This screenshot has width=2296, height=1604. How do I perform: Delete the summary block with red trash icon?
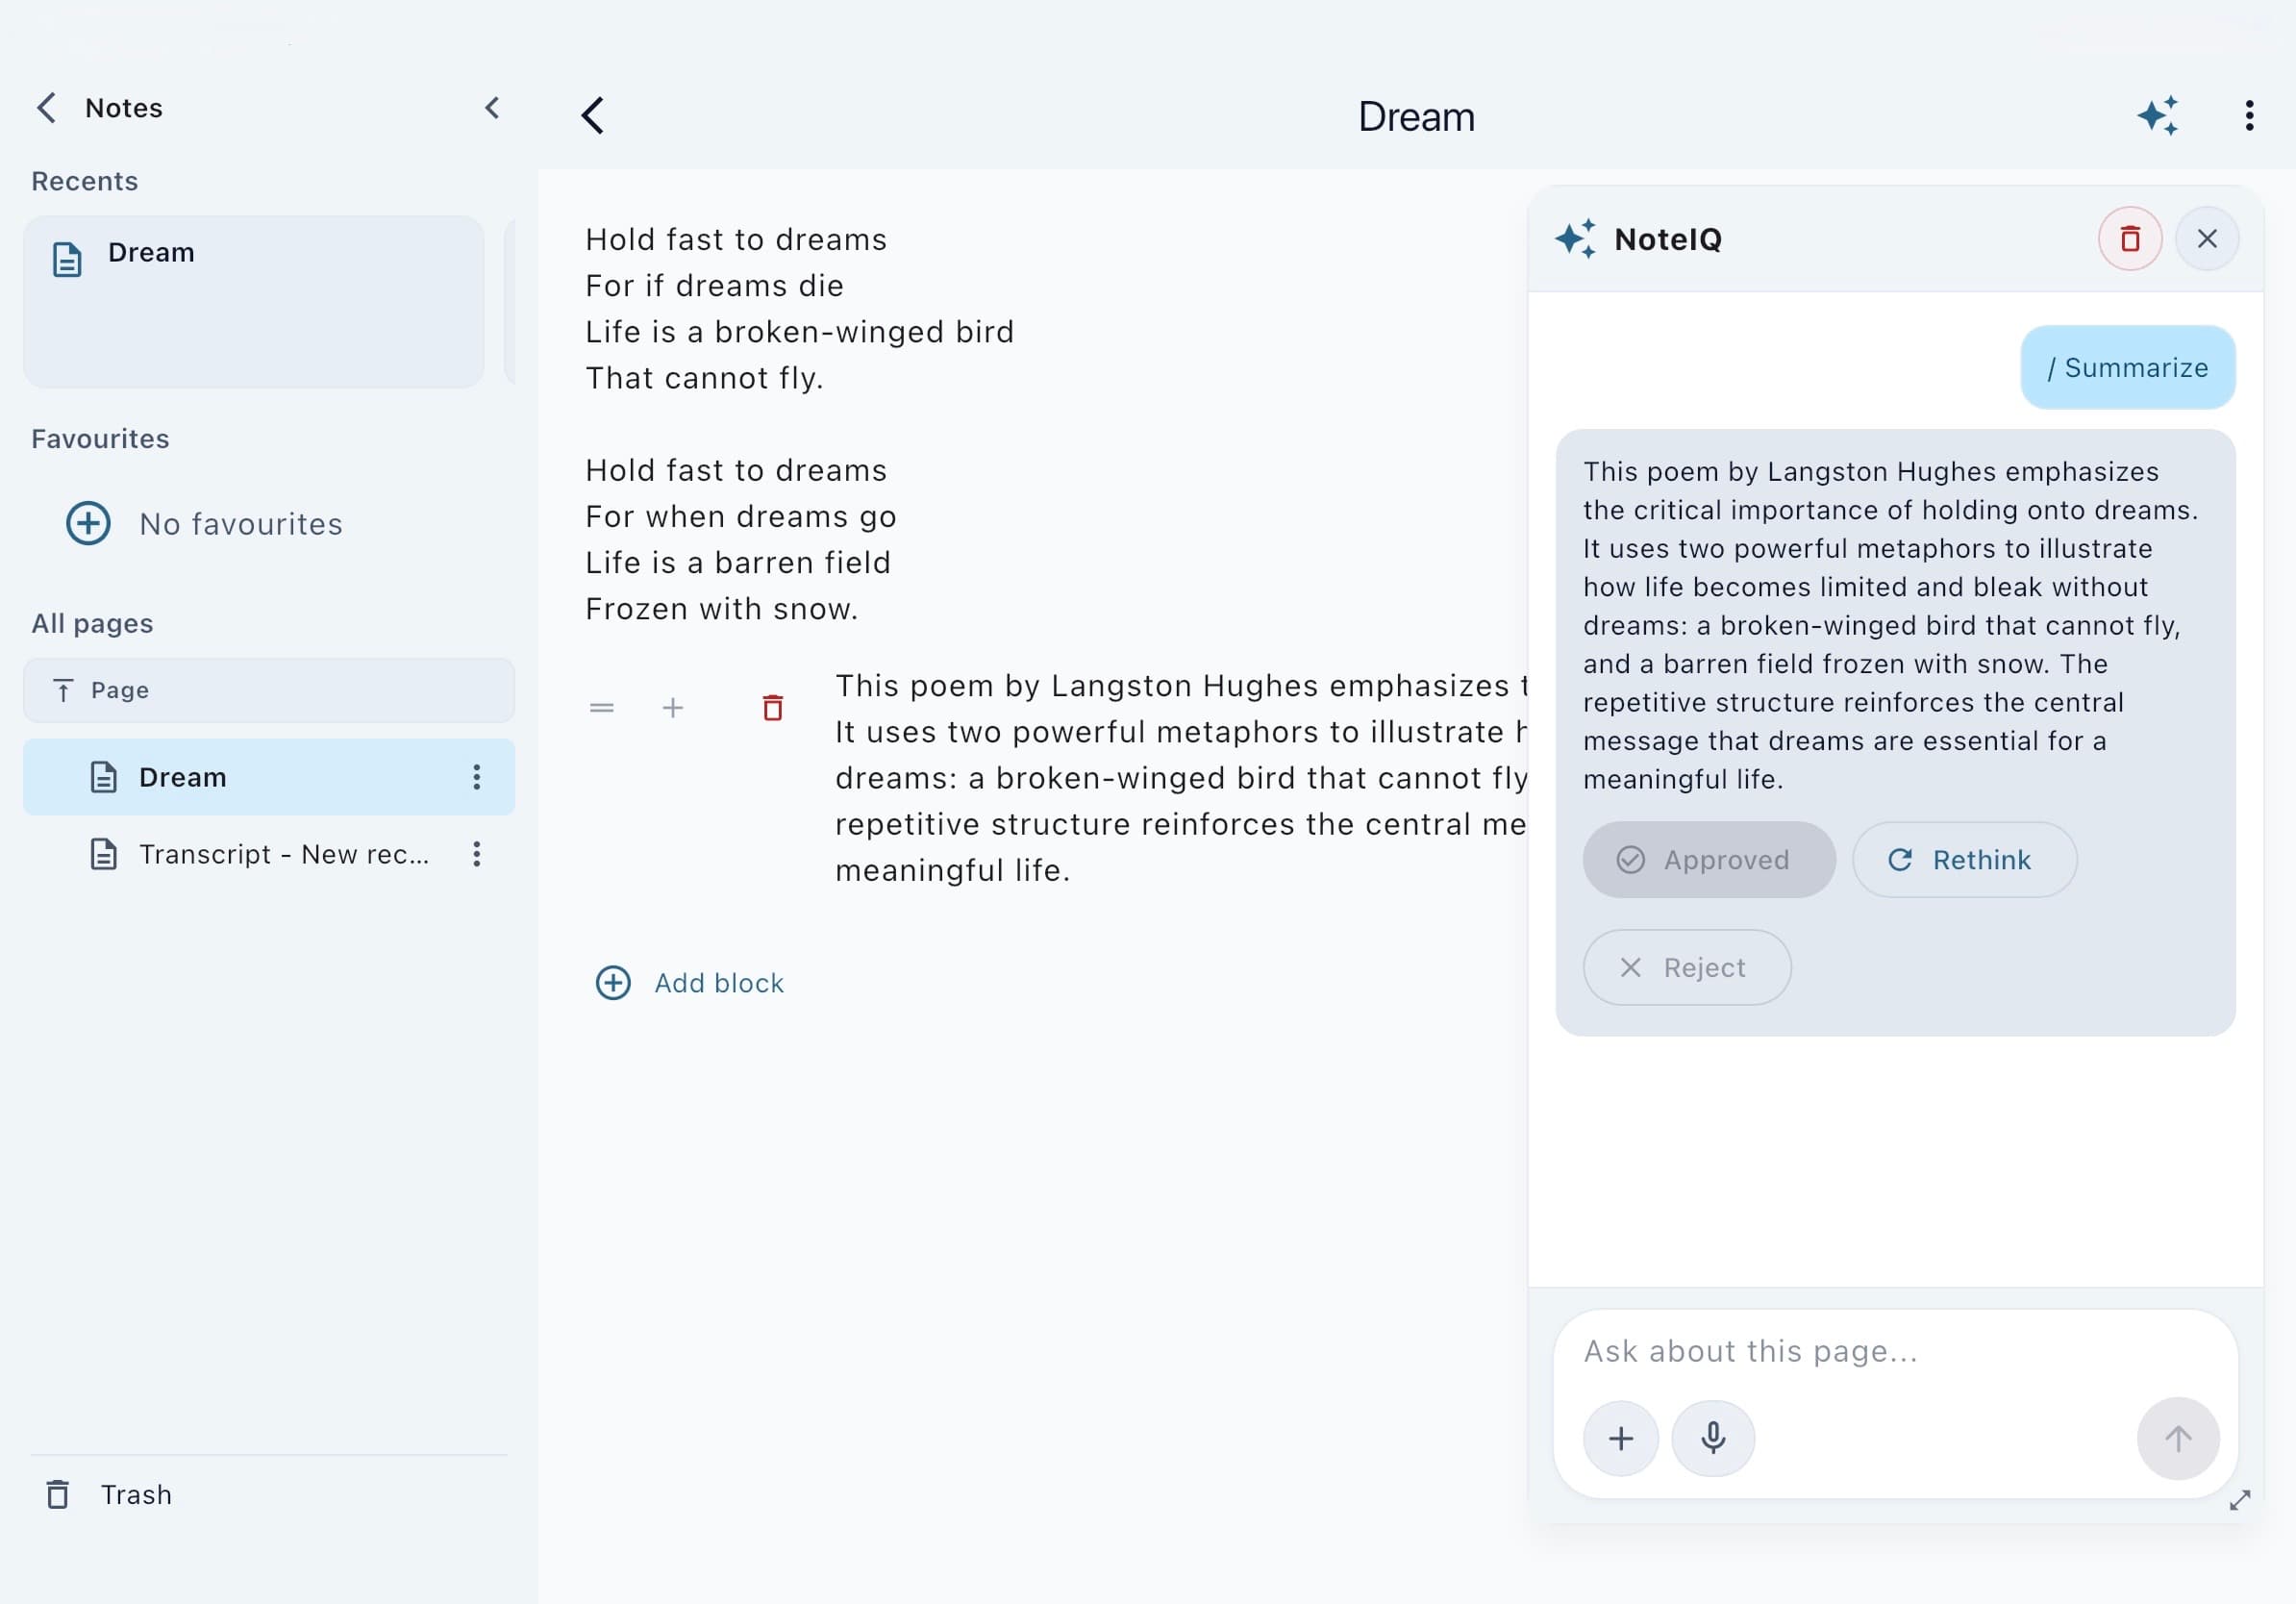point(773,708)
